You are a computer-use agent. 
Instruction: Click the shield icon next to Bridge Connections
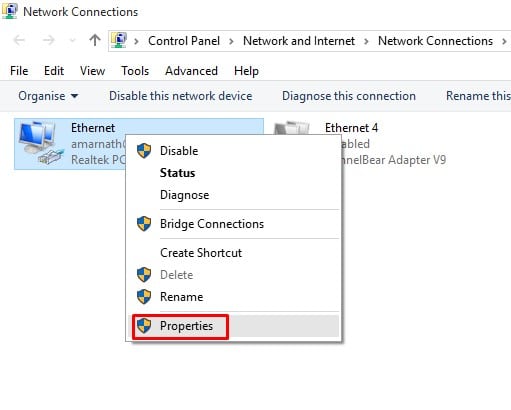click(x=144, y=224)
